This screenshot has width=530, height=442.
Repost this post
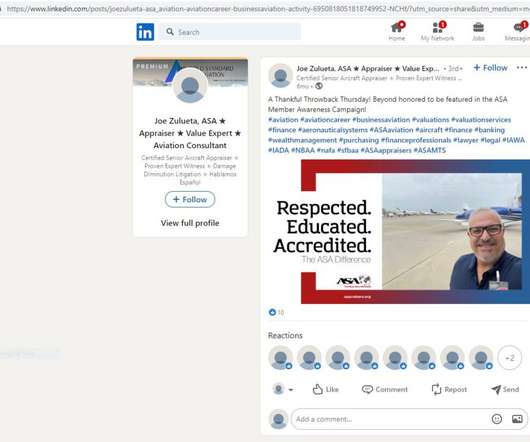tap(449, 389)
